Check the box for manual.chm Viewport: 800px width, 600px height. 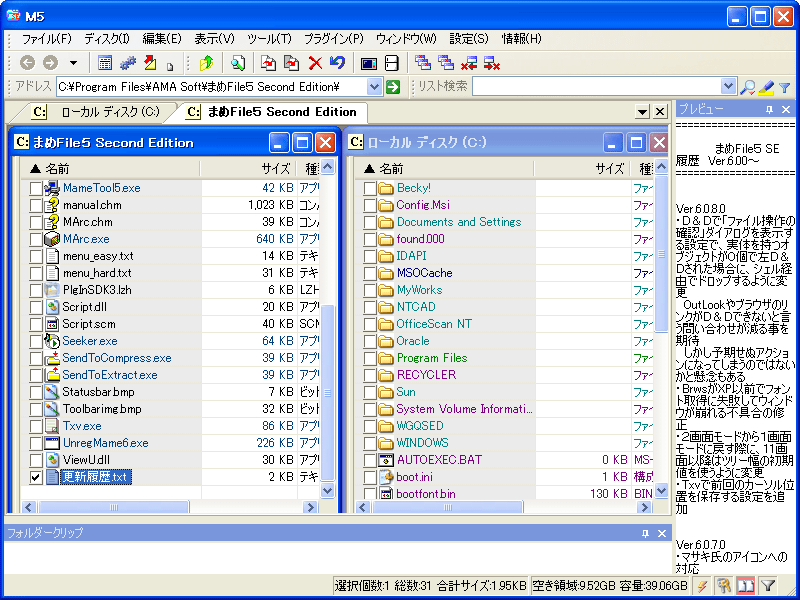pos(35,205)
